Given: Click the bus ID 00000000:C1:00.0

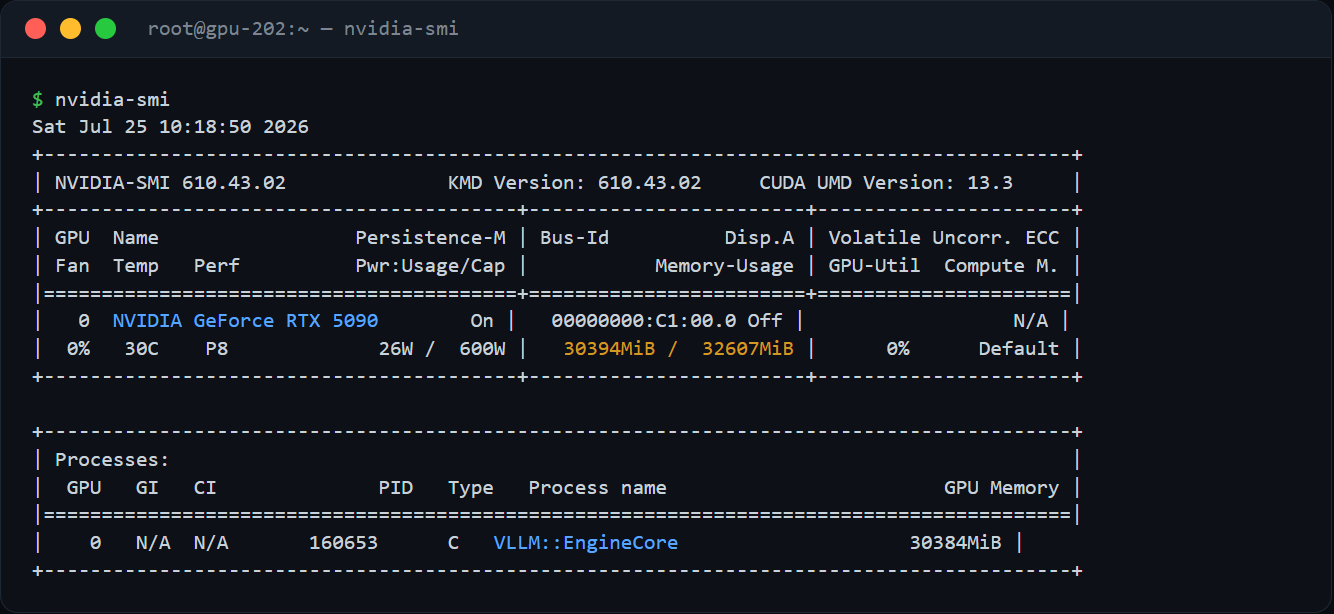Looking at the screenshot, I should [644, 321].
